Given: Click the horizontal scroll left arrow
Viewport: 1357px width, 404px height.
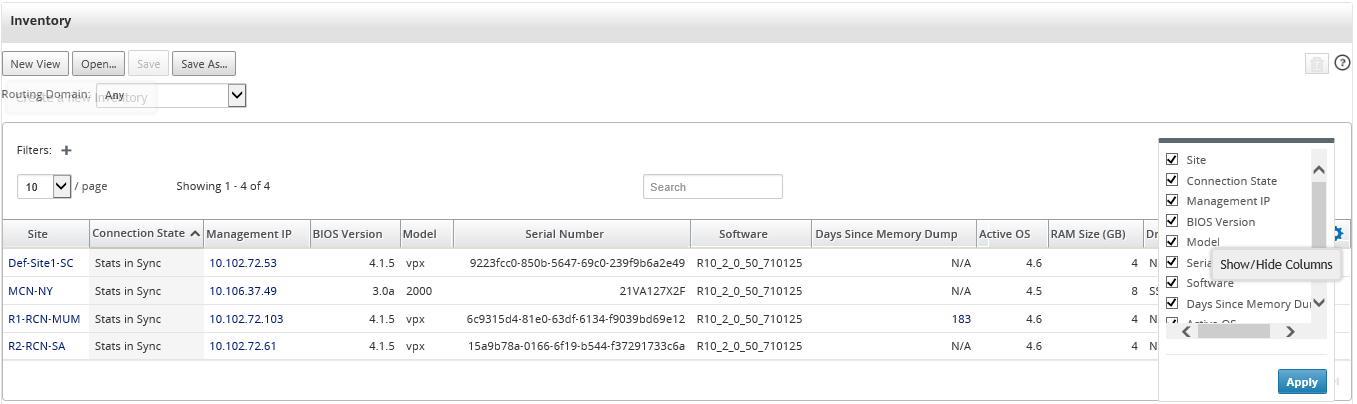Looking at the screenshot, I should 1185,331.
